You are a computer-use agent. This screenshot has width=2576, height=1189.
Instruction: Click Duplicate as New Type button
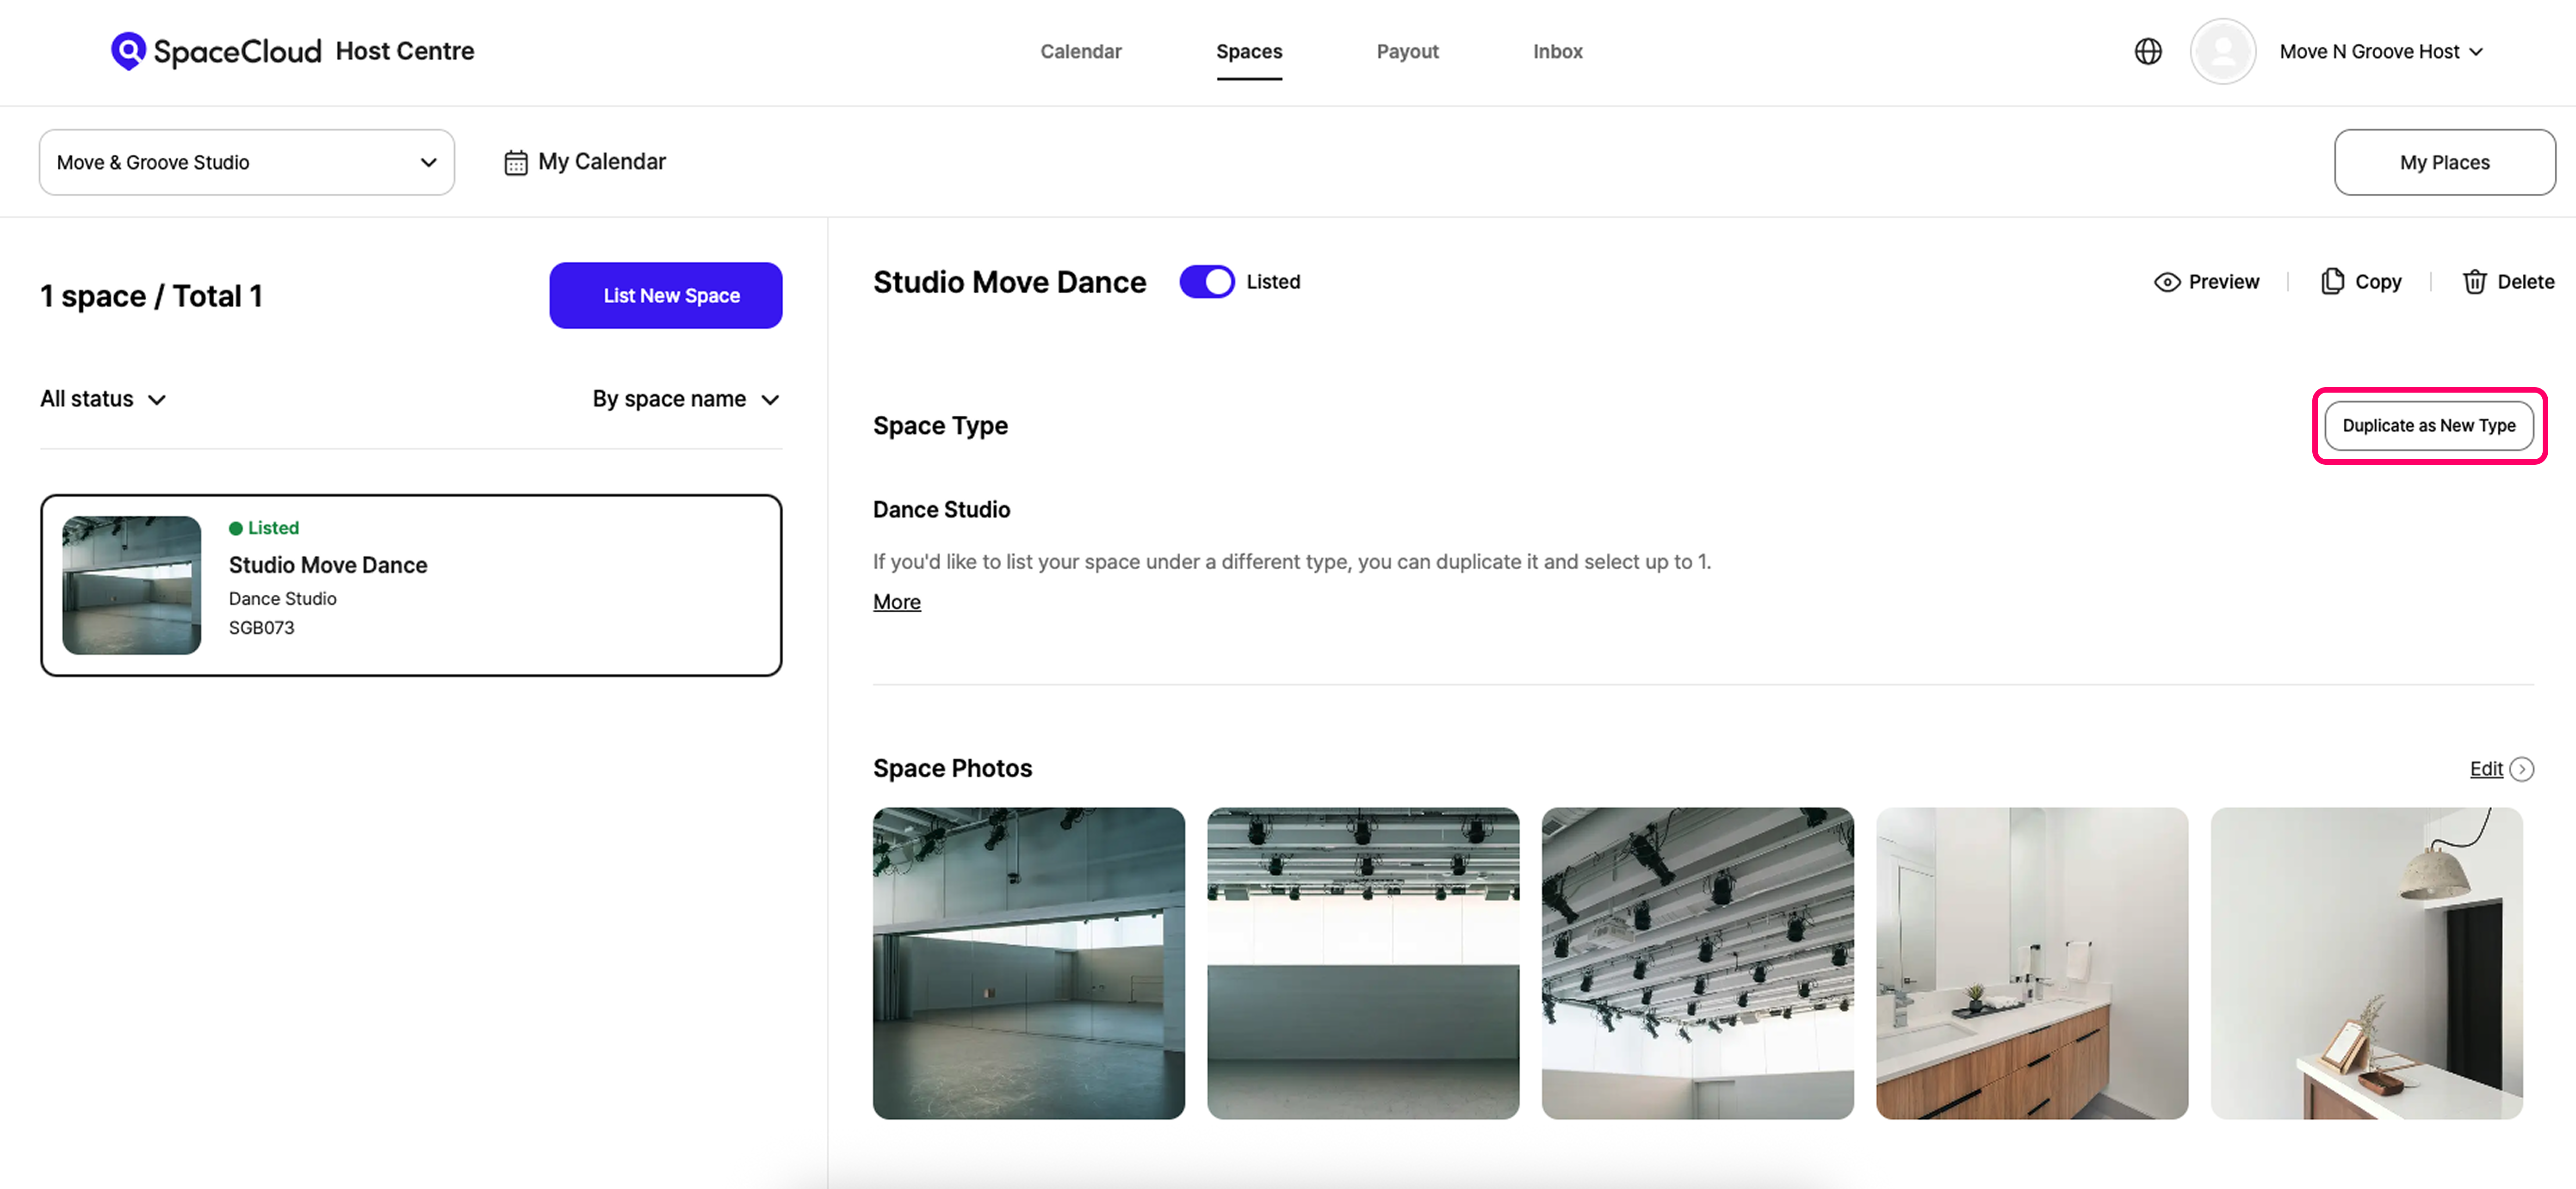2428,425
